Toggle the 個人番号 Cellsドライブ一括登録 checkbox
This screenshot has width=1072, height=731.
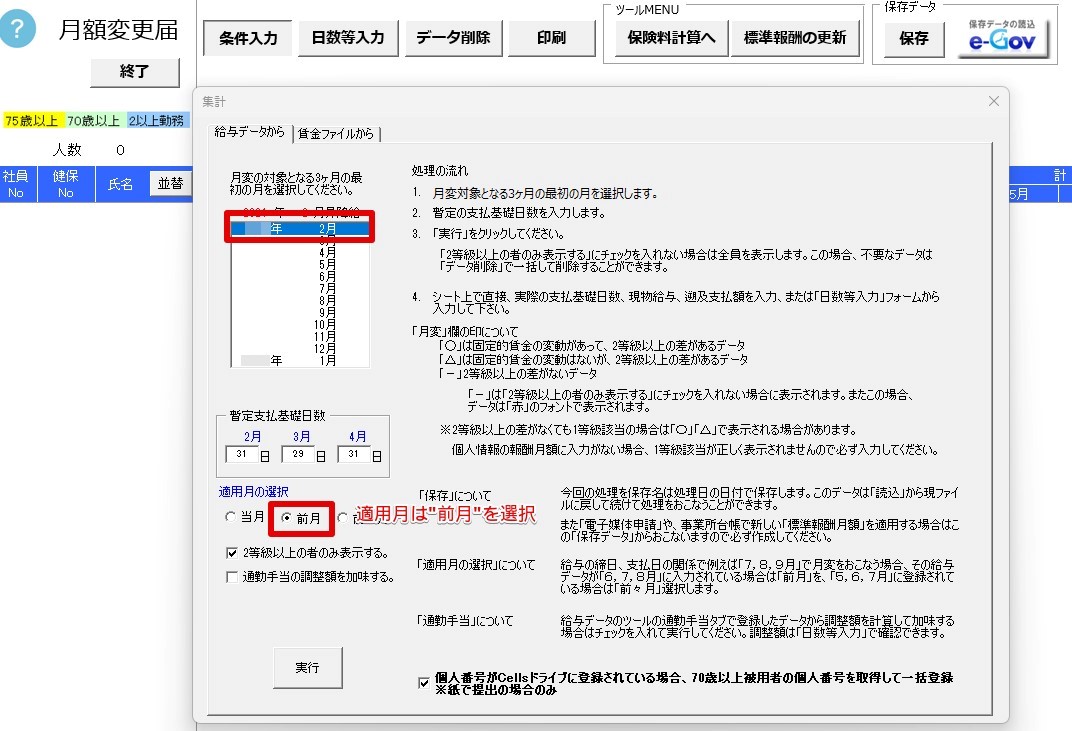(424, 682)
